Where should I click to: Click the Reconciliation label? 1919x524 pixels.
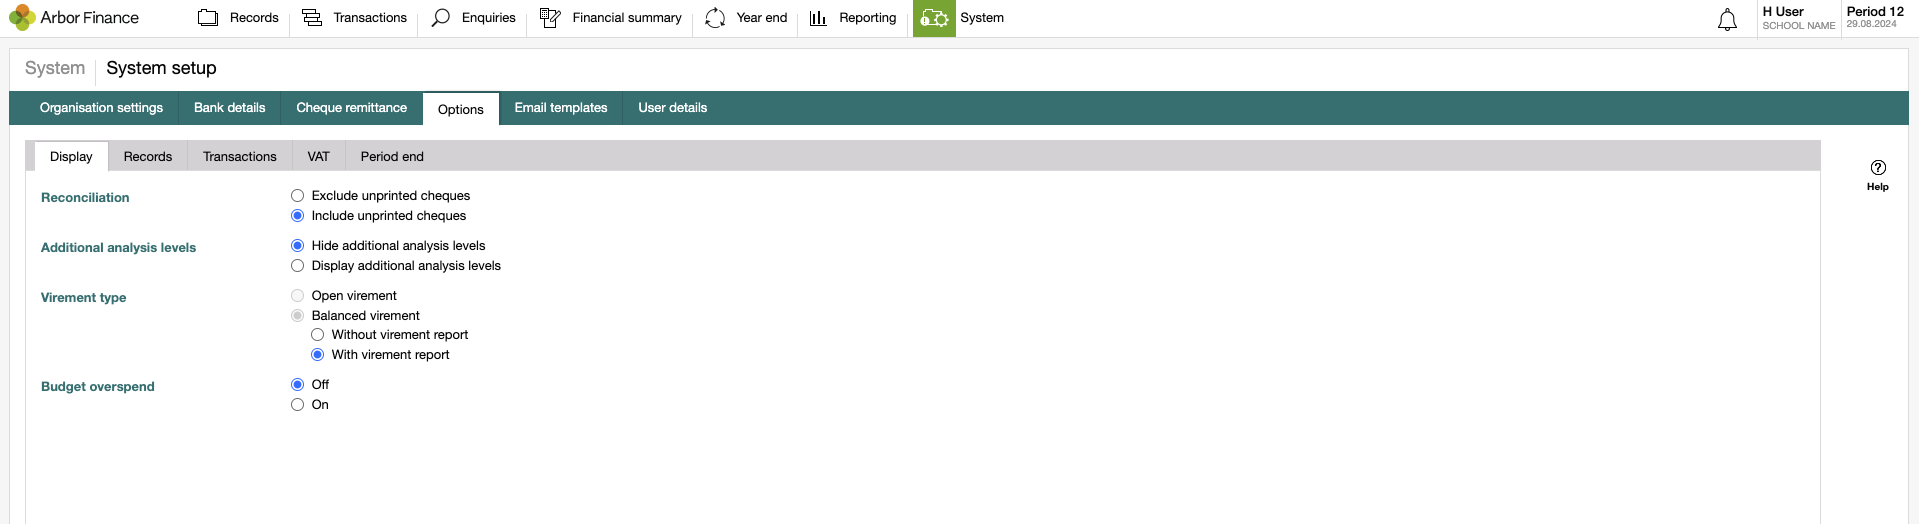point(85,198)
